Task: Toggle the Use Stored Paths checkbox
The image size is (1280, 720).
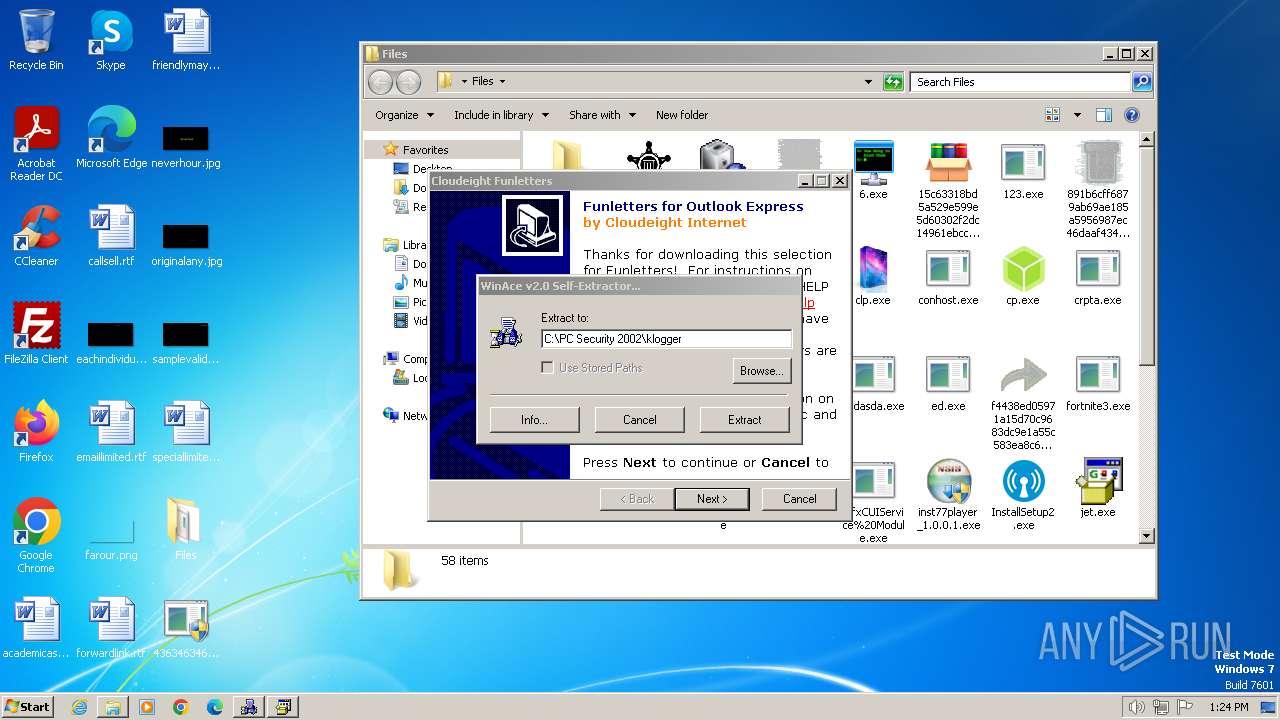Action: (x=547, y=367)
